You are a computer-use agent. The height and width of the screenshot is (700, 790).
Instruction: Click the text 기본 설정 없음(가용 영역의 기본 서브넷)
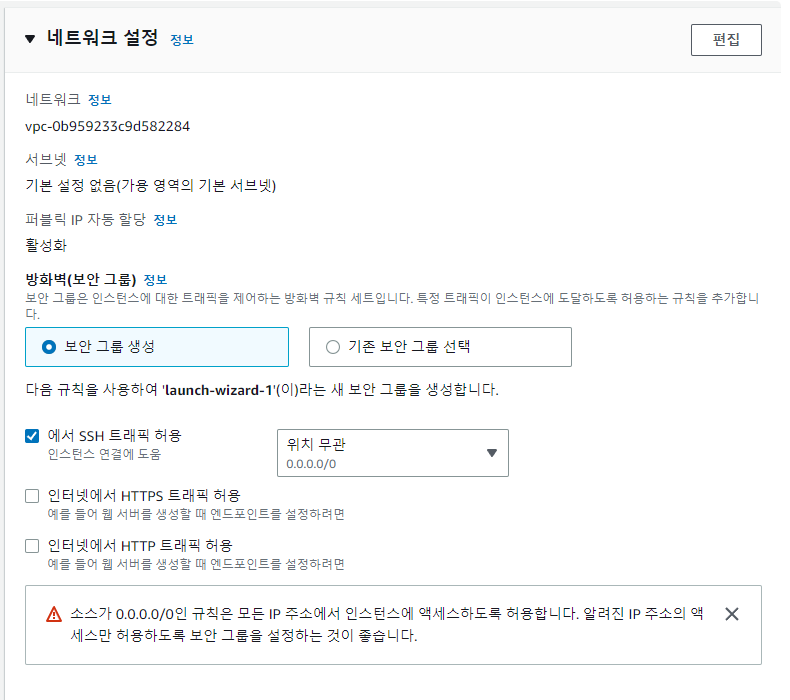(151, 186)
